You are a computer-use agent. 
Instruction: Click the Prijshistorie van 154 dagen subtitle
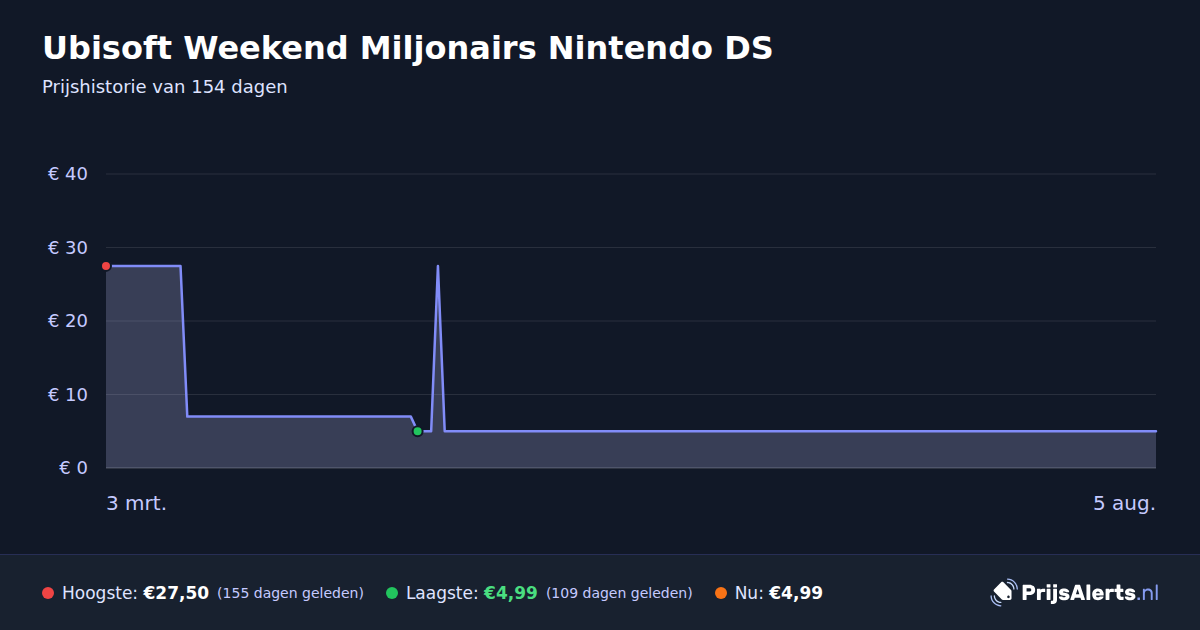[x=165, y=87]
